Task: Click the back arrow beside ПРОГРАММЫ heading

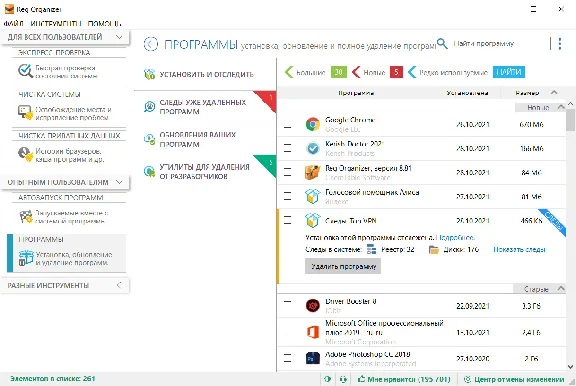Action: pyautogui.click(x=151, y=44)
